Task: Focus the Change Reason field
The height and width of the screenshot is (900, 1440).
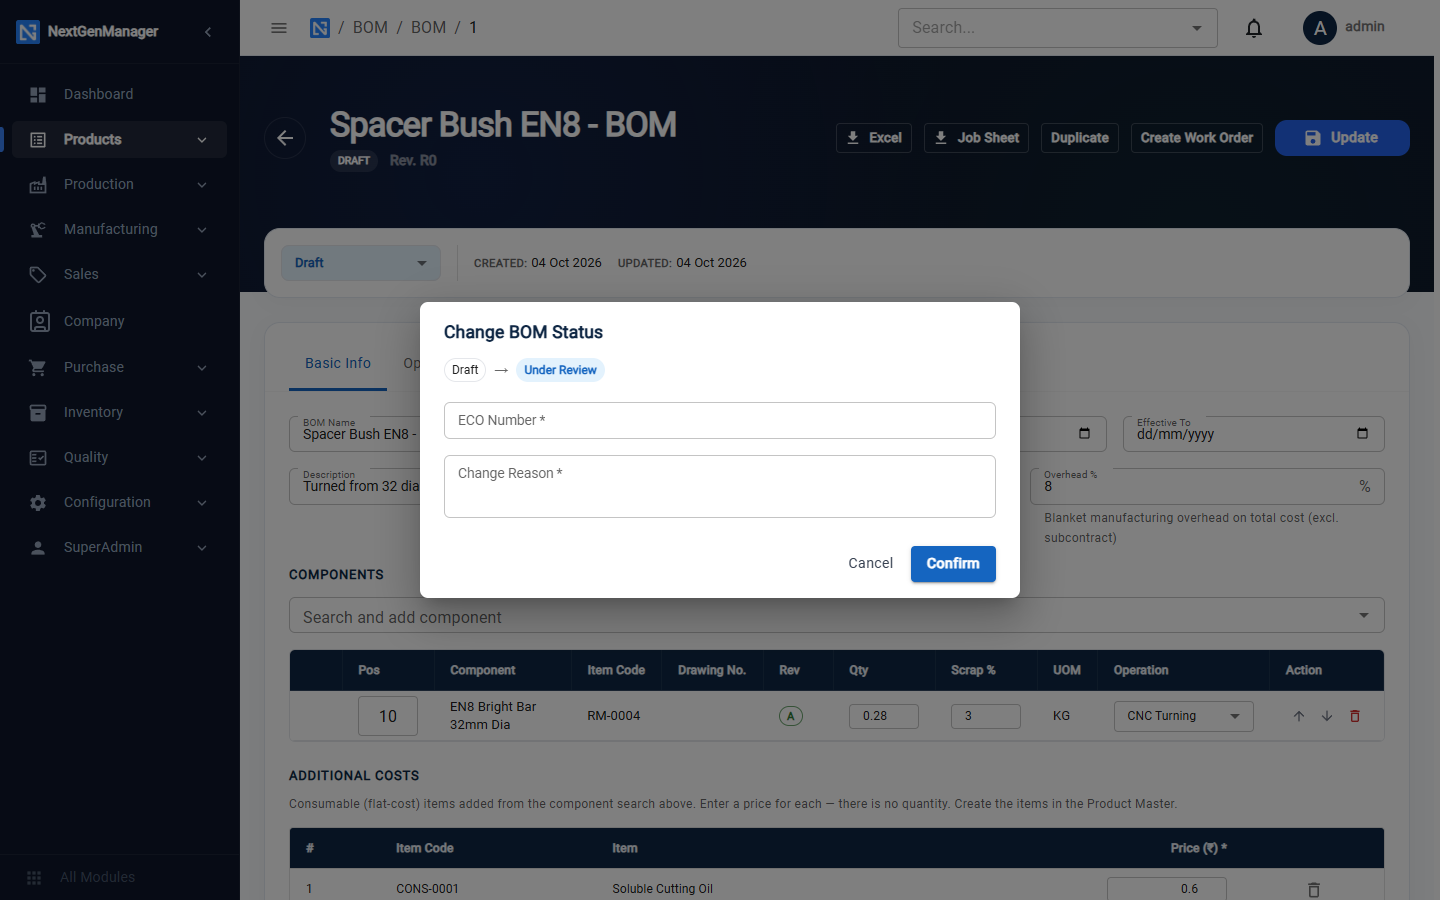Action: tap(720, 486)
